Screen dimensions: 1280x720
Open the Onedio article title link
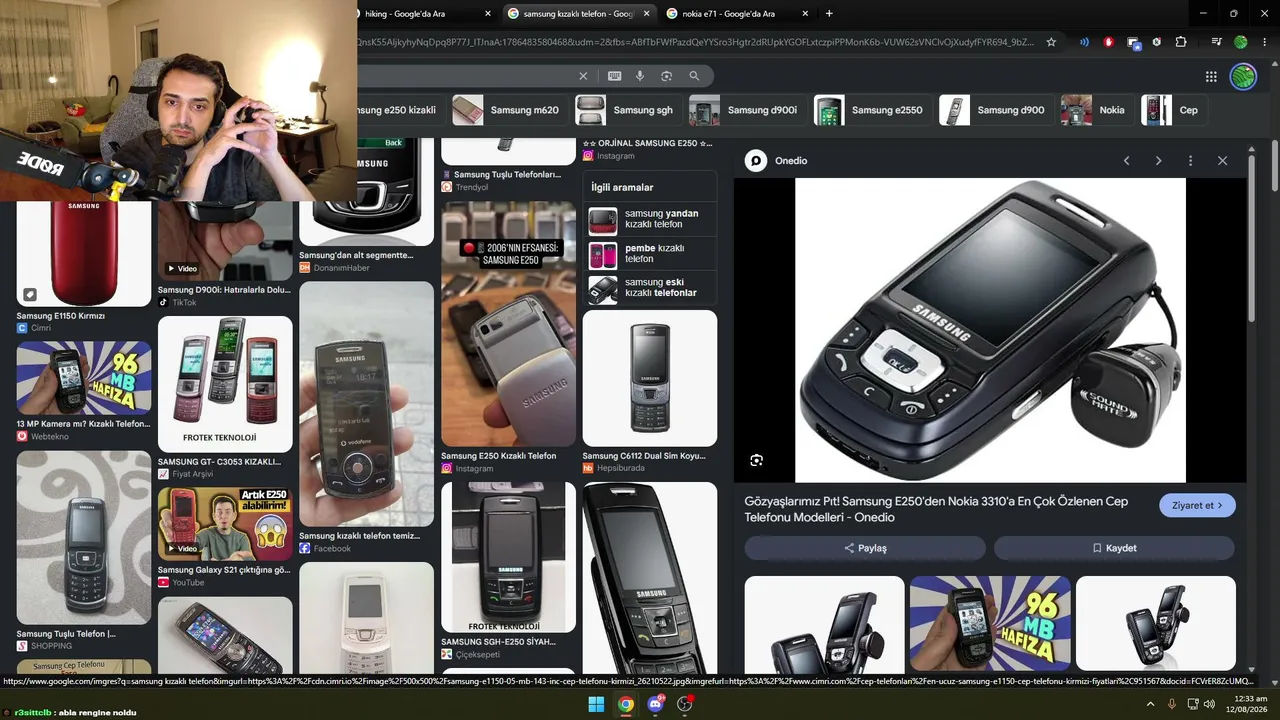(x=936, y=509)
